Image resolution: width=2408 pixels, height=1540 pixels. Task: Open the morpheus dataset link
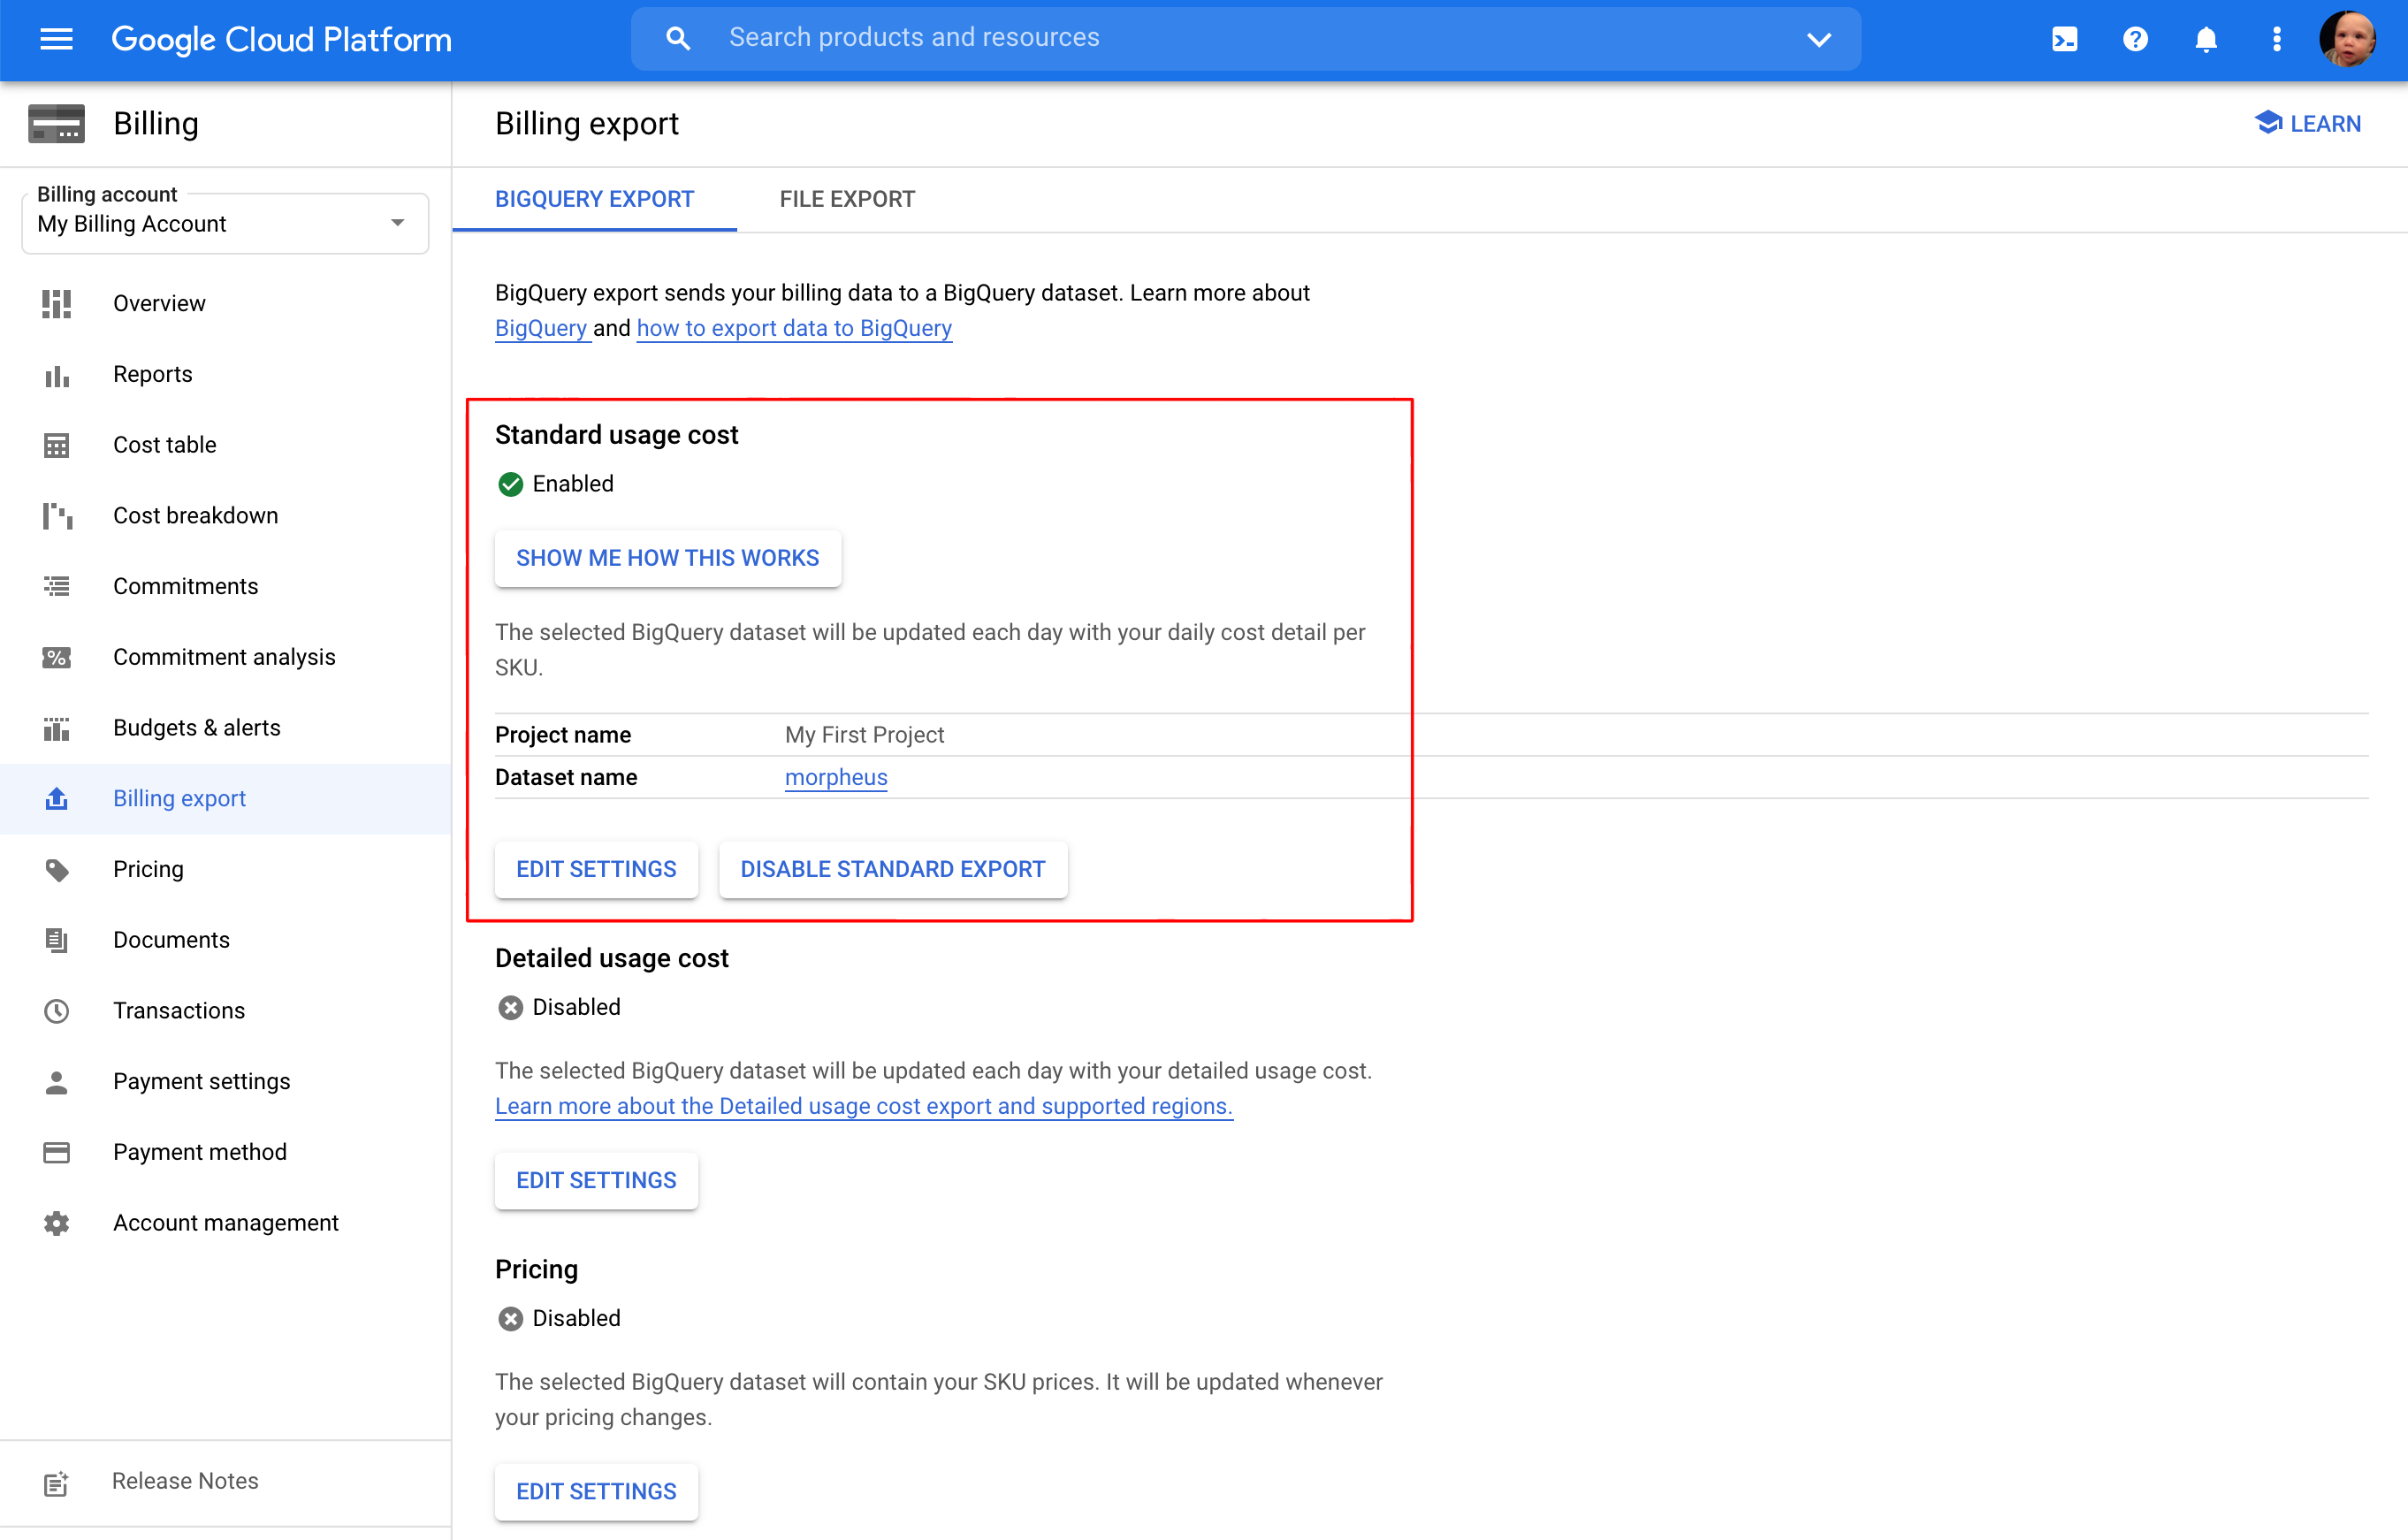coord(835,777)
